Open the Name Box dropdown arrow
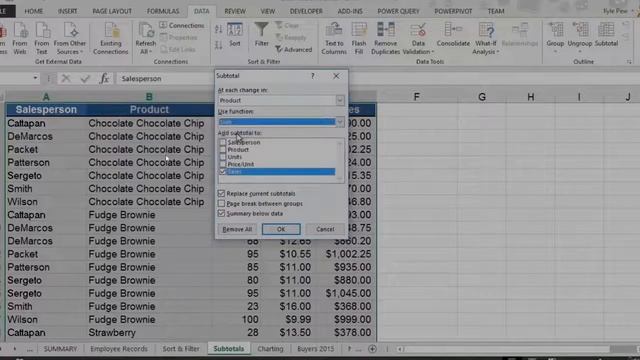 click(36, 78)
